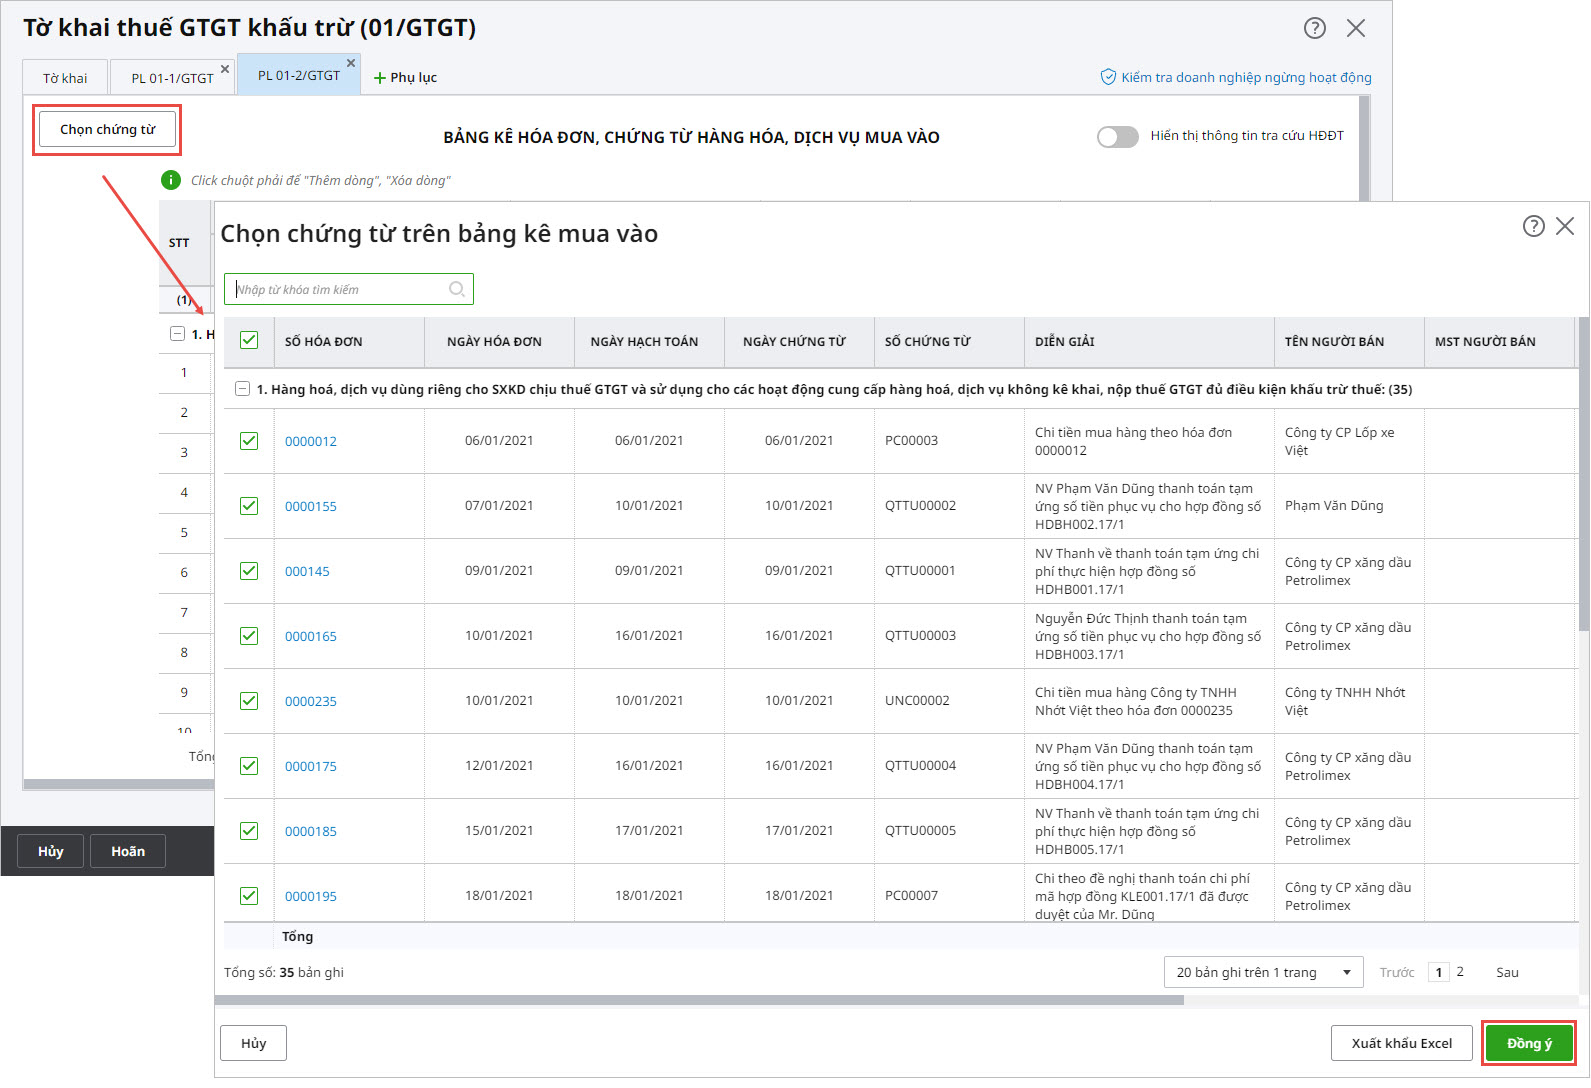Click the horizontal scrollbar under the voucher table

[700, 1000]
